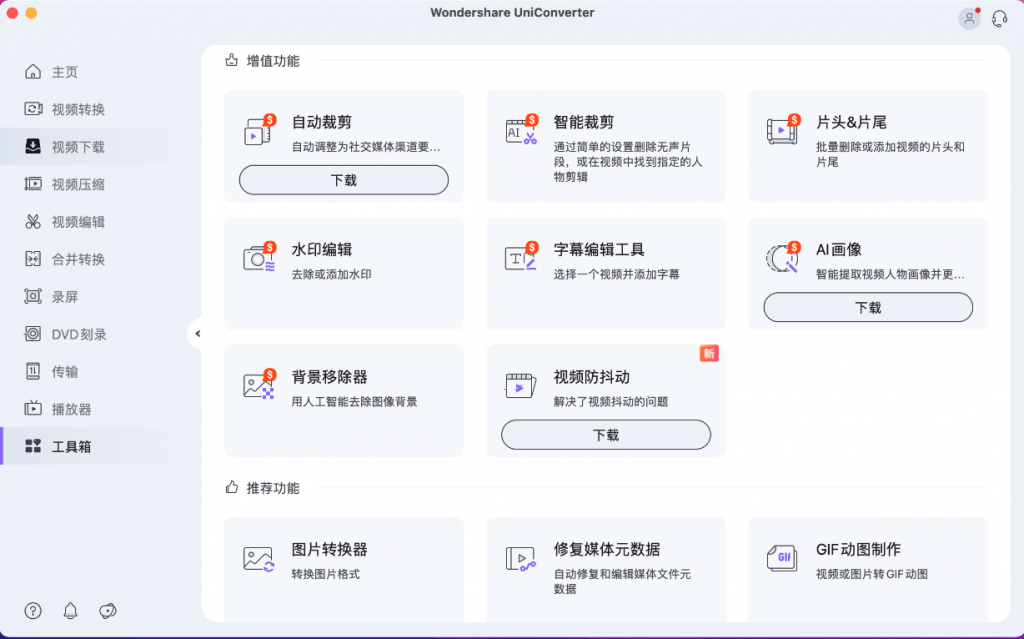Click 下载 on the AI画像 card
The height and width of the screenshot is (639, 1024).
tap(867, 307)
